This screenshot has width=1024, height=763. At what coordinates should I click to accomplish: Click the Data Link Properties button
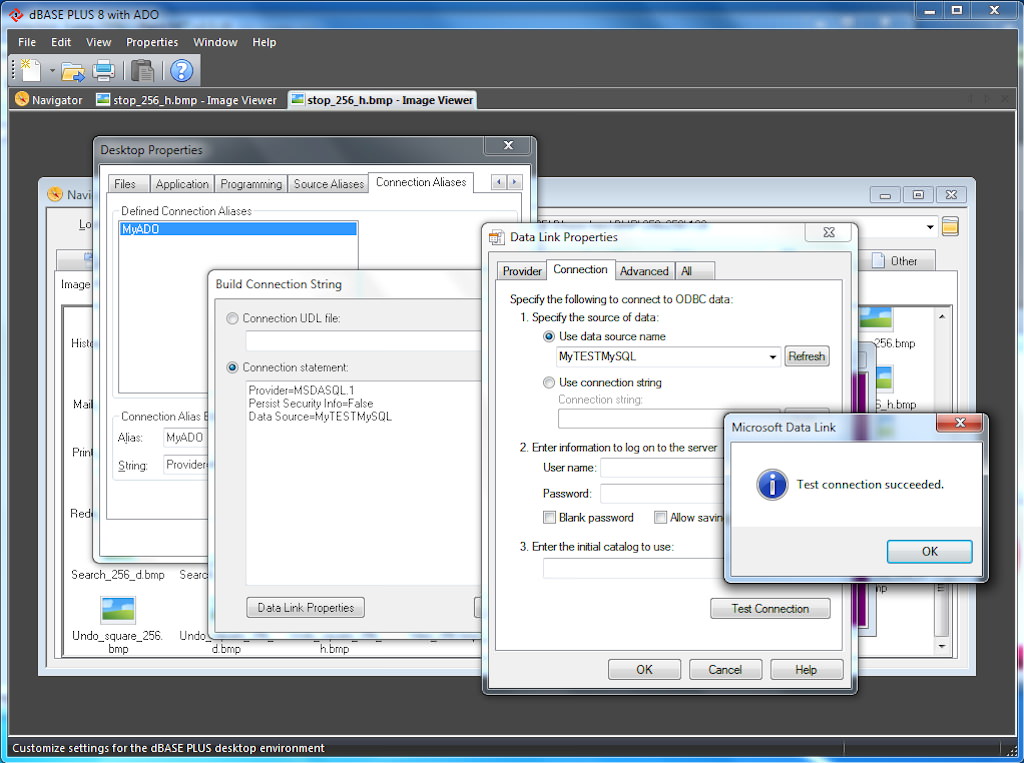(306, 608)
